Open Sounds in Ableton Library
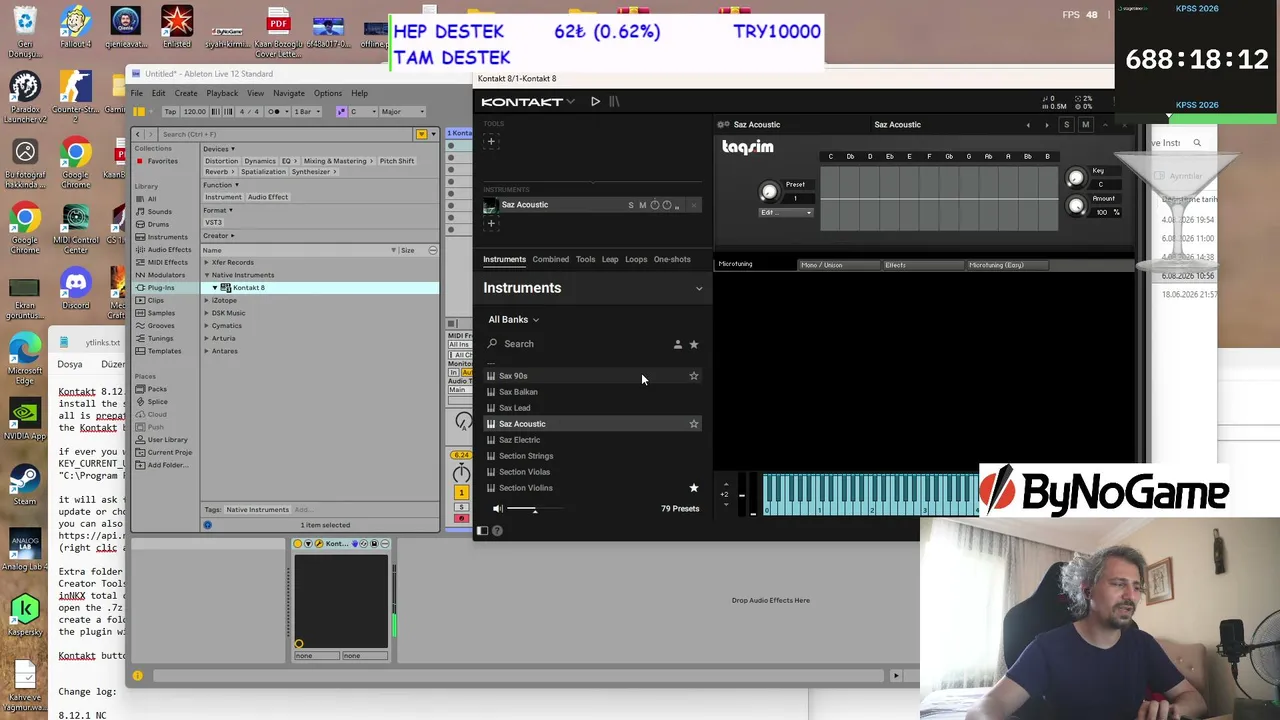This screenshot has height=720, width=1280. [x=159, y=212]
